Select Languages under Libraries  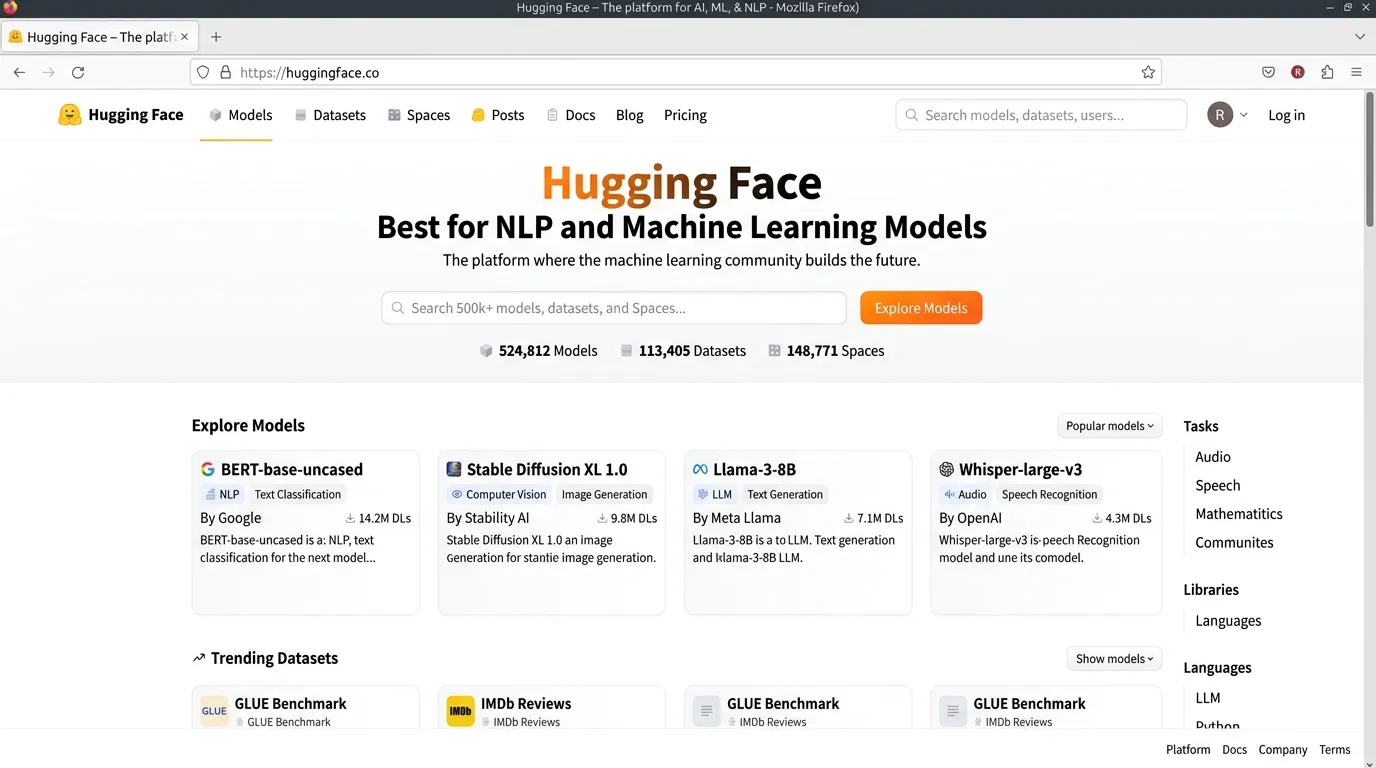point(1228,621)
